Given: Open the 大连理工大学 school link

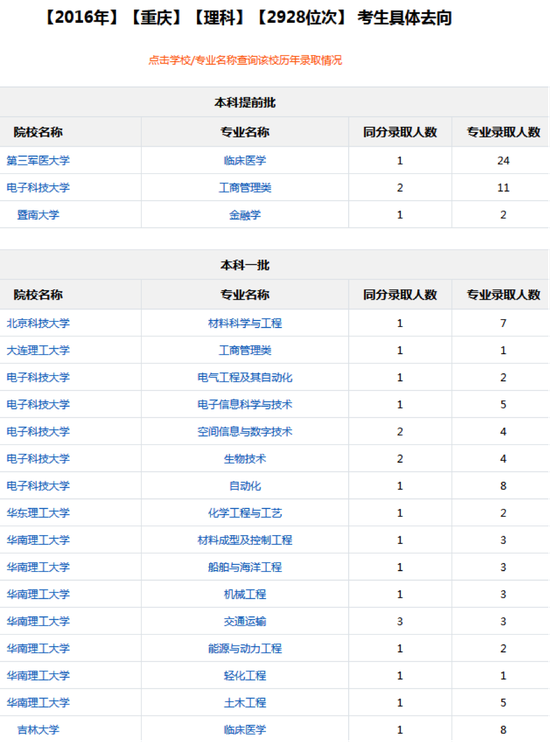Looking at the screenshot, I should (38, 350).
